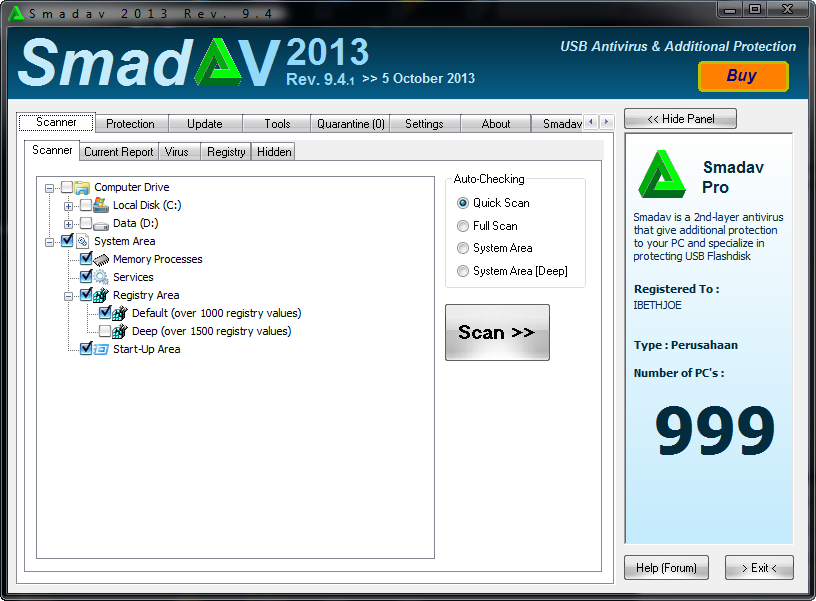Check the Data (D:) checkbox
Screen dimensions: 816x601
click(x=86, y=223)
